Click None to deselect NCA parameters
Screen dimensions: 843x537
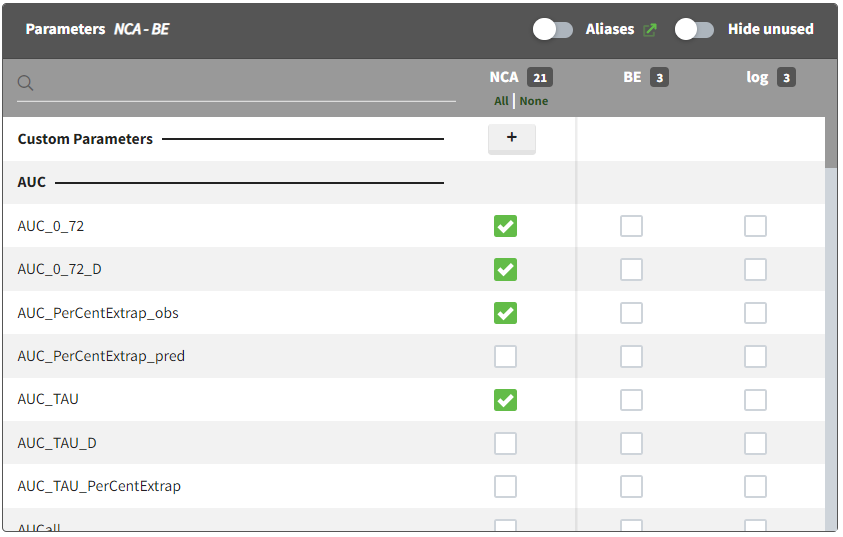[534, 101]
